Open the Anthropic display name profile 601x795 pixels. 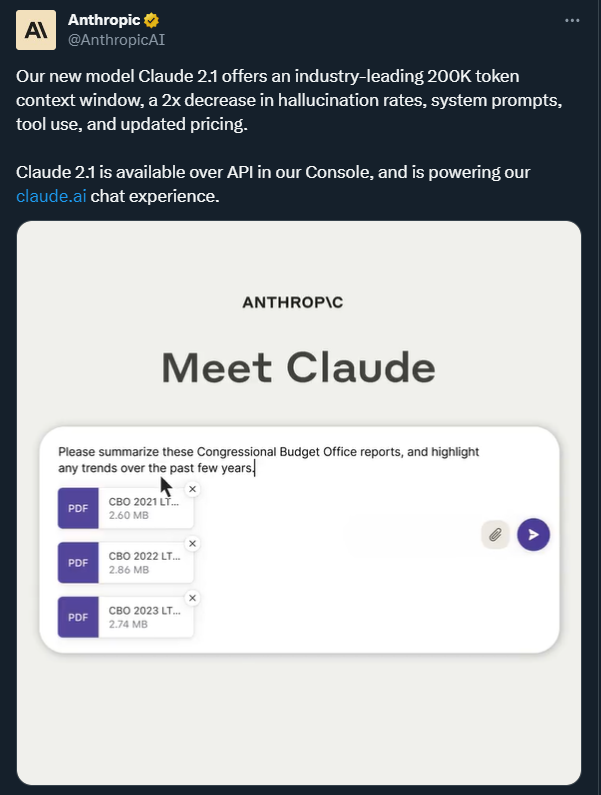(x=105, y=20)
